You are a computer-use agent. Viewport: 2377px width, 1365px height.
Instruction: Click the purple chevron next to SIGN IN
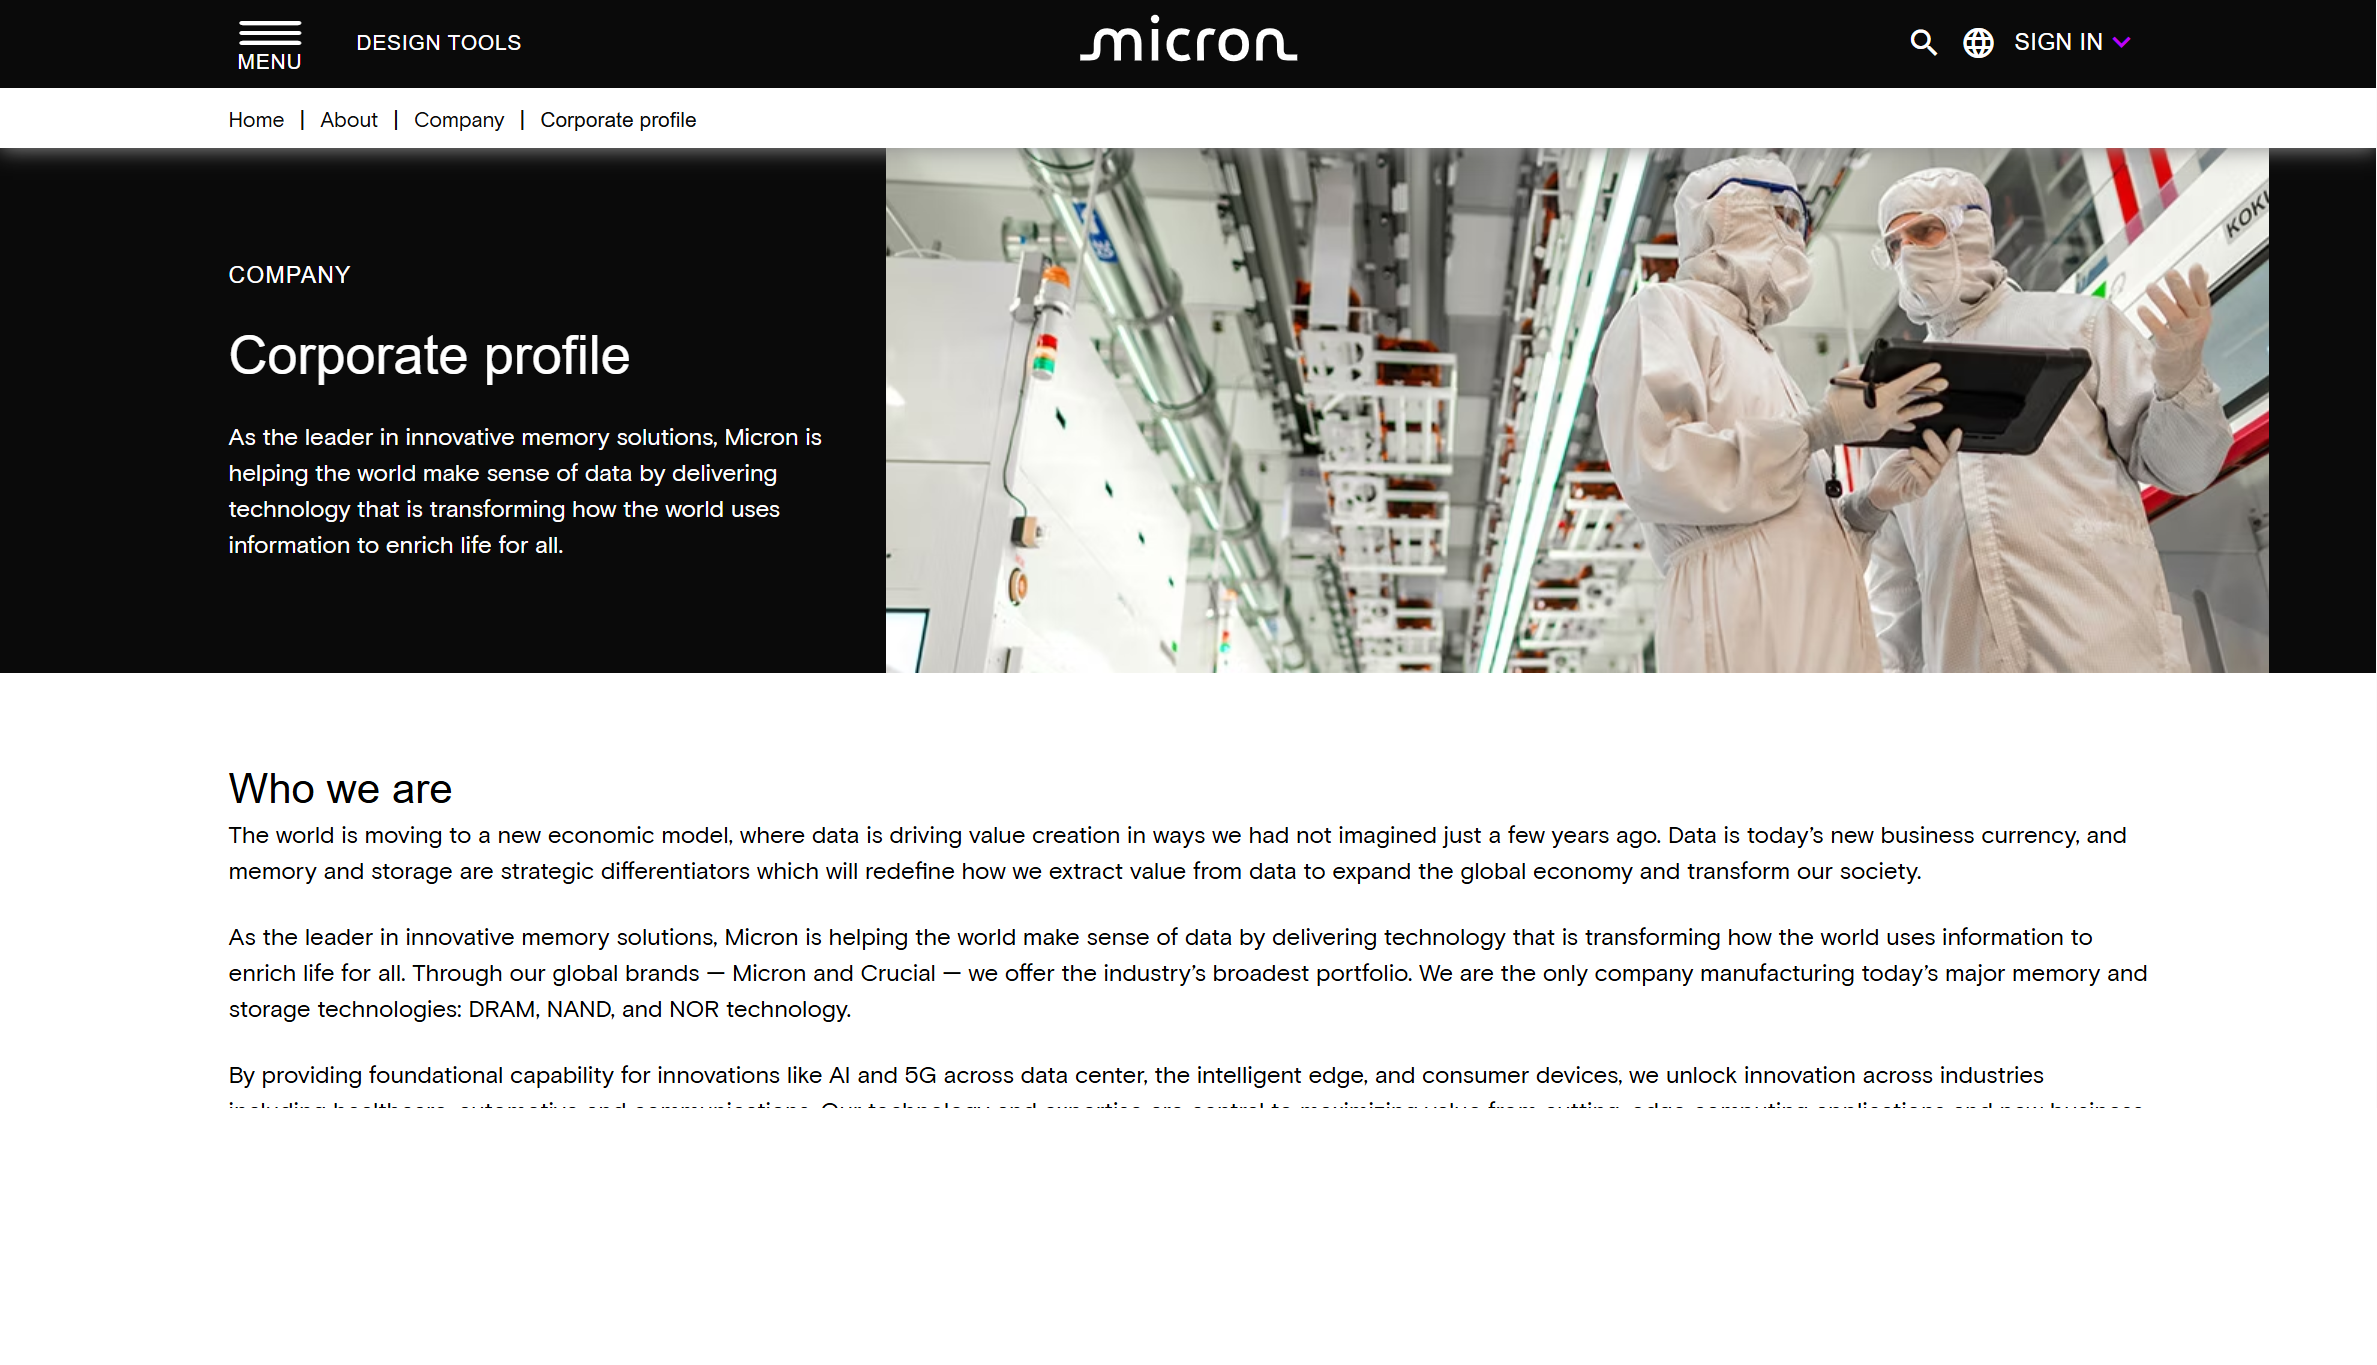tap(2121, 43)
